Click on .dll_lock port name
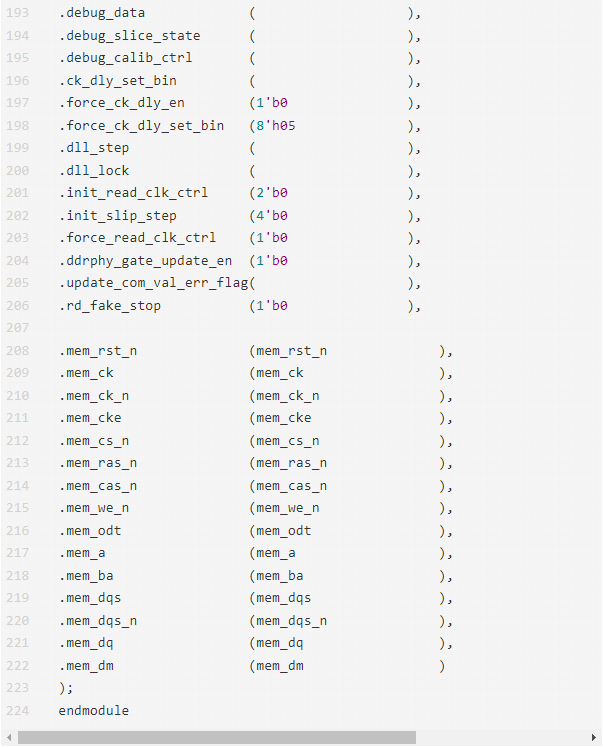The height and width of the screenshot is (748, 603). [94, 170]
